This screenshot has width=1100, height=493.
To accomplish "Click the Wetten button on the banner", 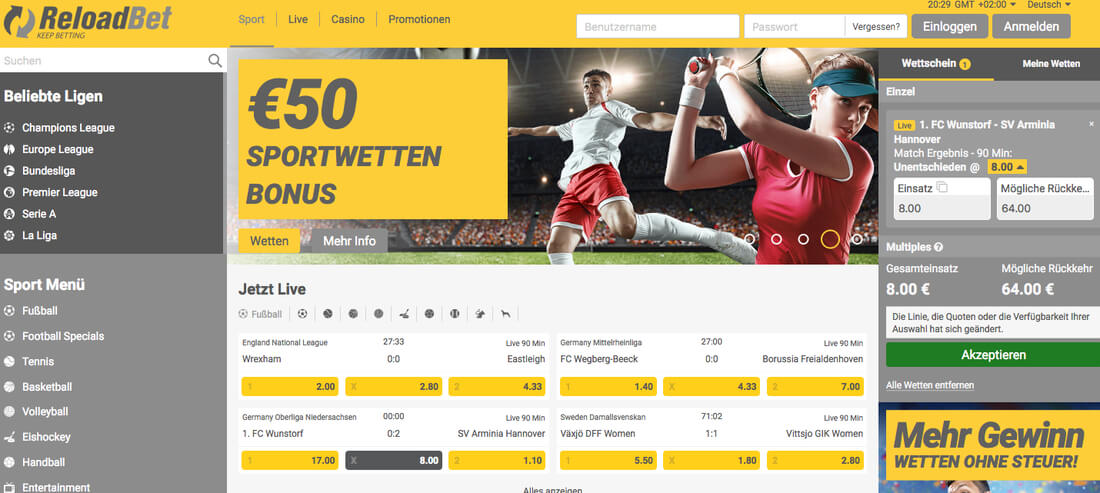I will (x=269, y=241).
